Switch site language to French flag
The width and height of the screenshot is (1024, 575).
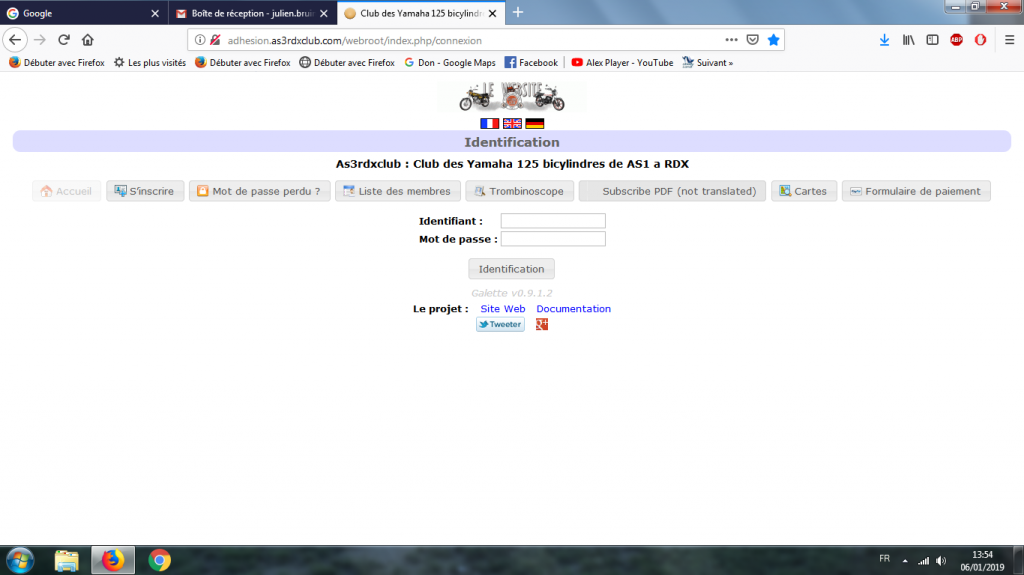click(489, 123)
